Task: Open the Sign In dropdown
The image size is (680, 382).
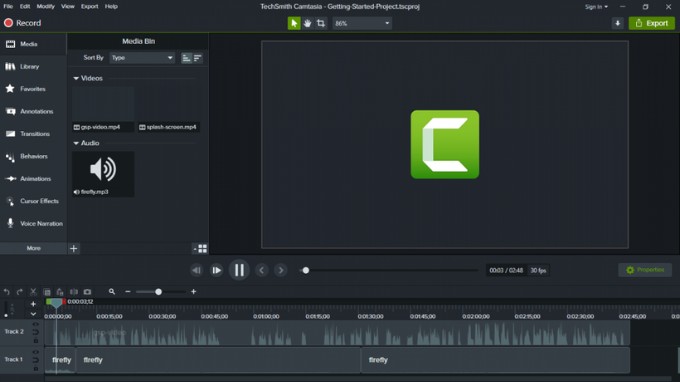Action: click(596, 7)
